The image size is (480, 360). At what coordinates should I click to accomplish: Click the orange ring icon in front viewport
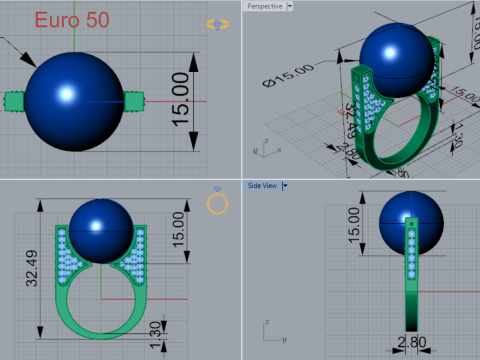(x=217, y=201)
